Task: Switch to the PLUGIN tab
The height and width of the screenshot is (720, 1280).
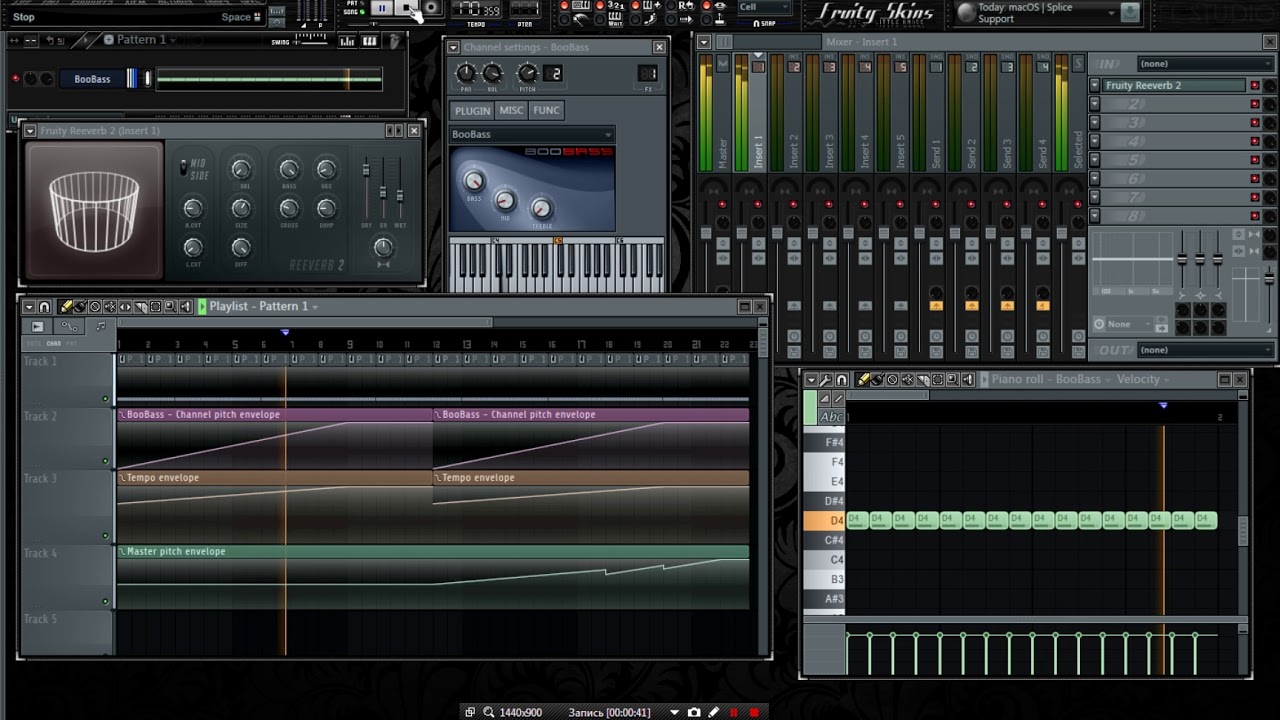Action: (x=472, y=110)
